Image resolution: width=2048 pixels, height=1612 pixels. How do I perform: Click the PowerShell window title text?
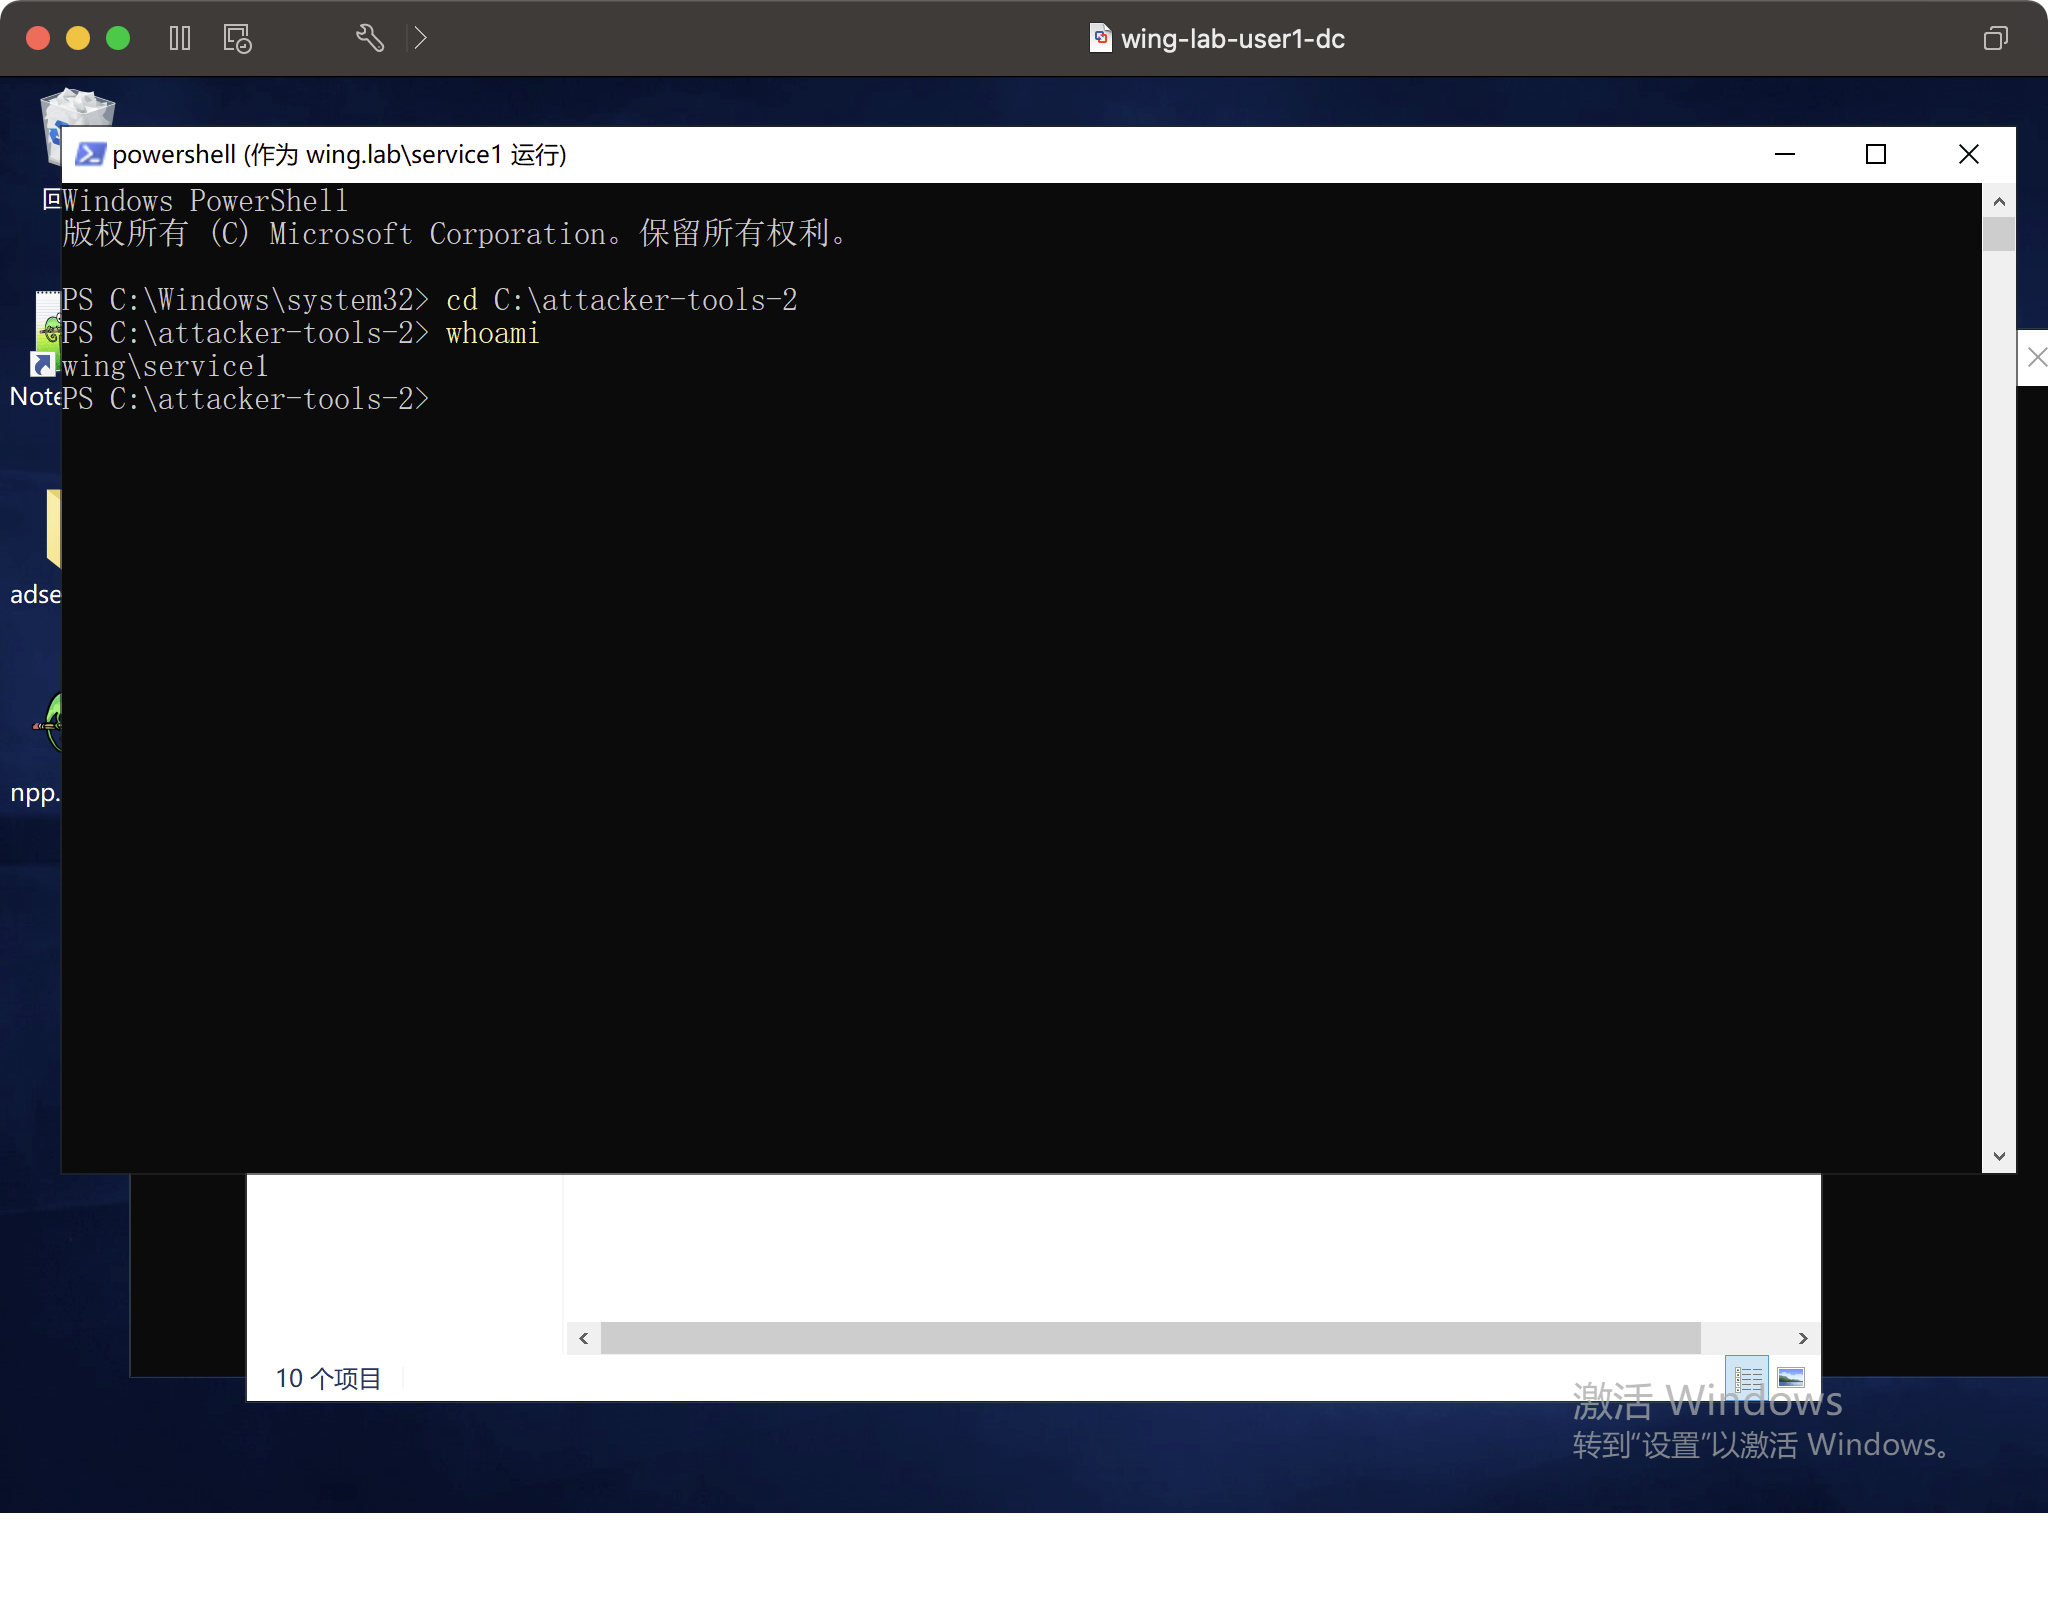(x=339, y=154)
